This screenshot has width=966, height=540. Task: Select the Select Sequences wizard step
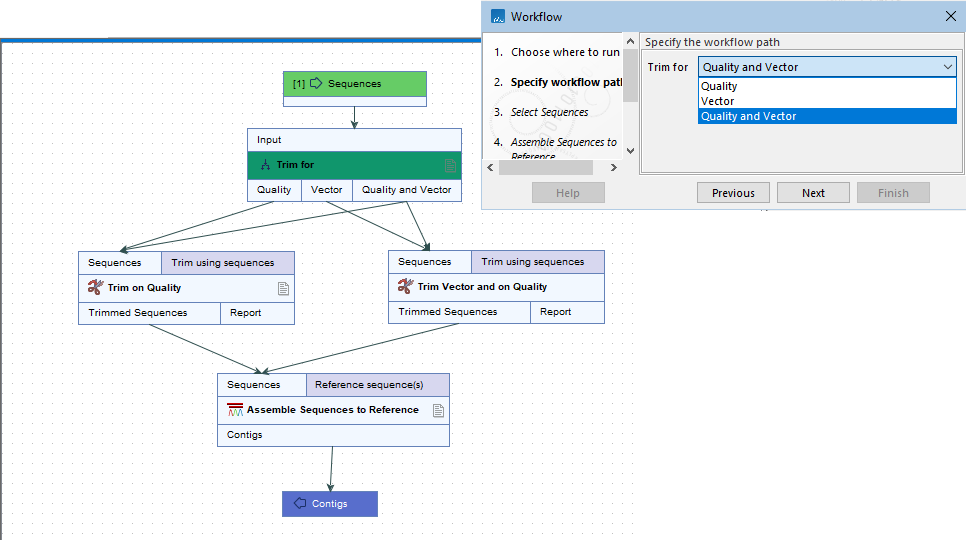coord(549,112)
